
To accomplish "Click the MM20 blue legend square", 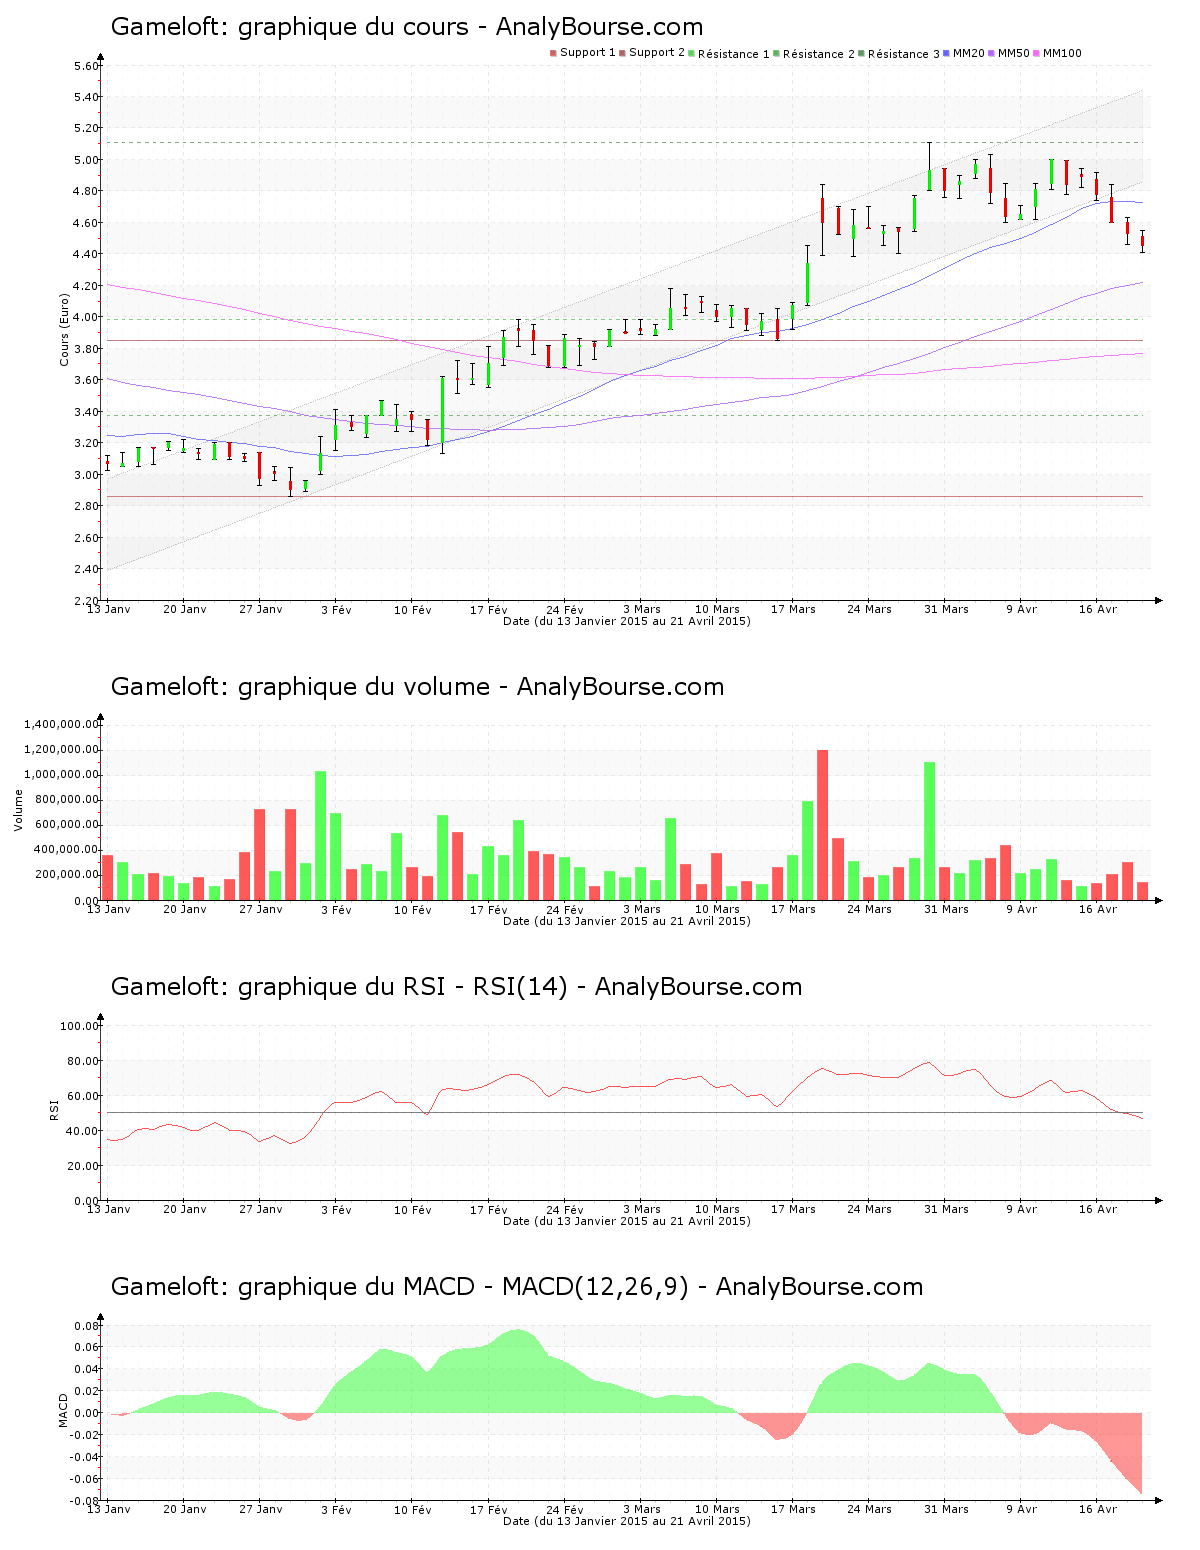I will point(946,53).
